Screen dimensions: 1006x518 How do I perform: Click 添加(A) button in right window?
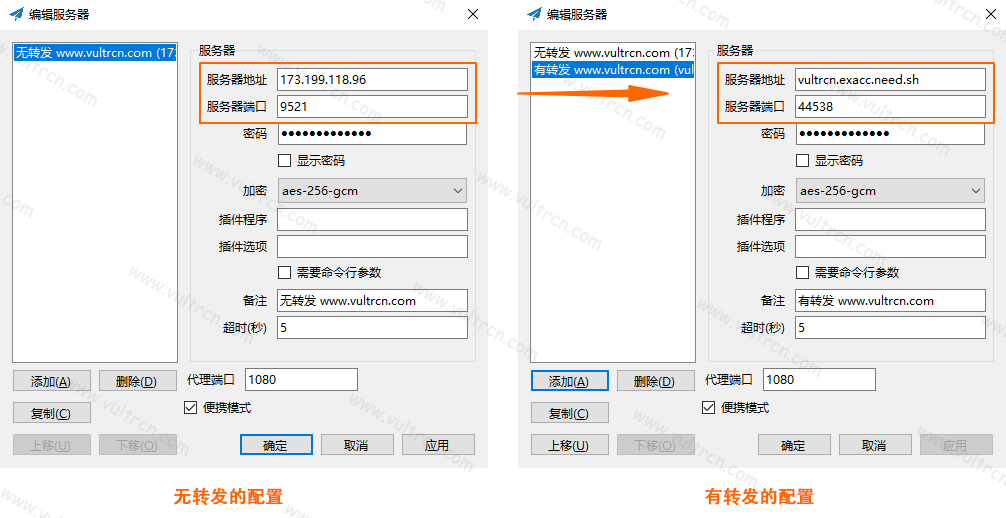(569, 381)
